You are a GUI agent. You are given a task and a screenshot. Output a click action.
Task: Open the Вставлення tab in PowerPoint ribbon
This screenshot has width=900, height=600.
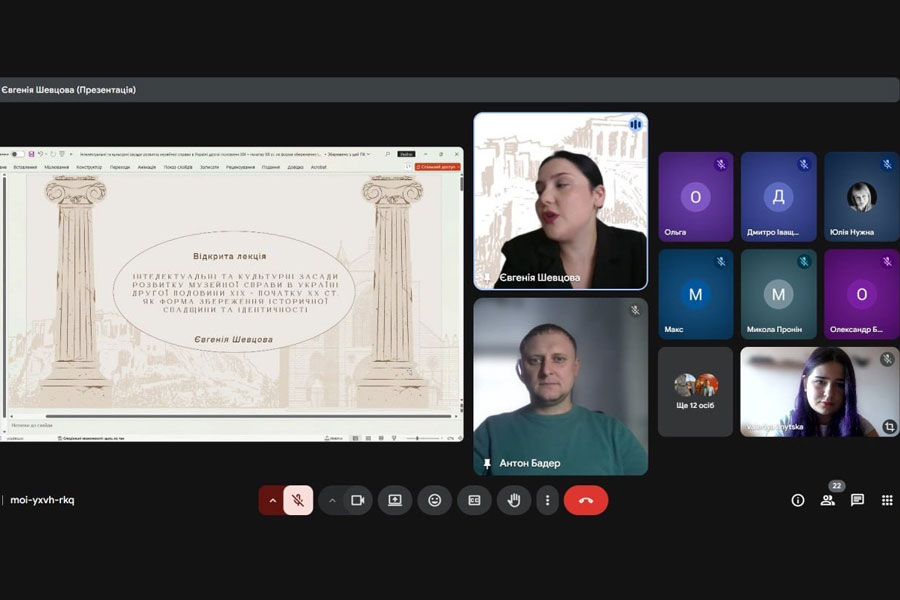click(25, 167)
